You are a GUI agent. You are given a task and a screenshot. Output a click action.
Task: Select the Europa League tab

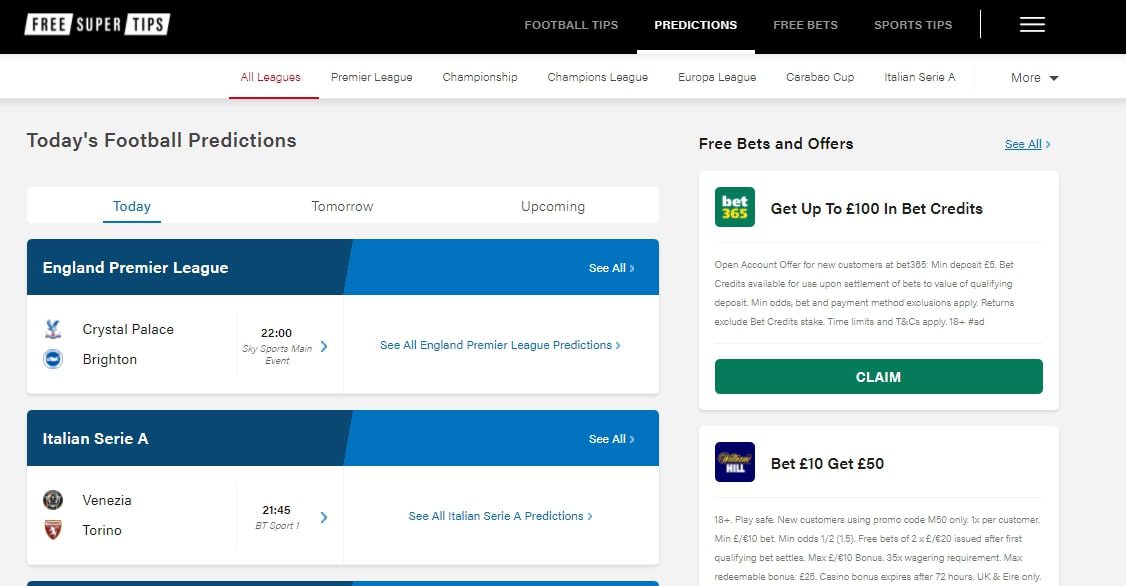tap(717, 77)
